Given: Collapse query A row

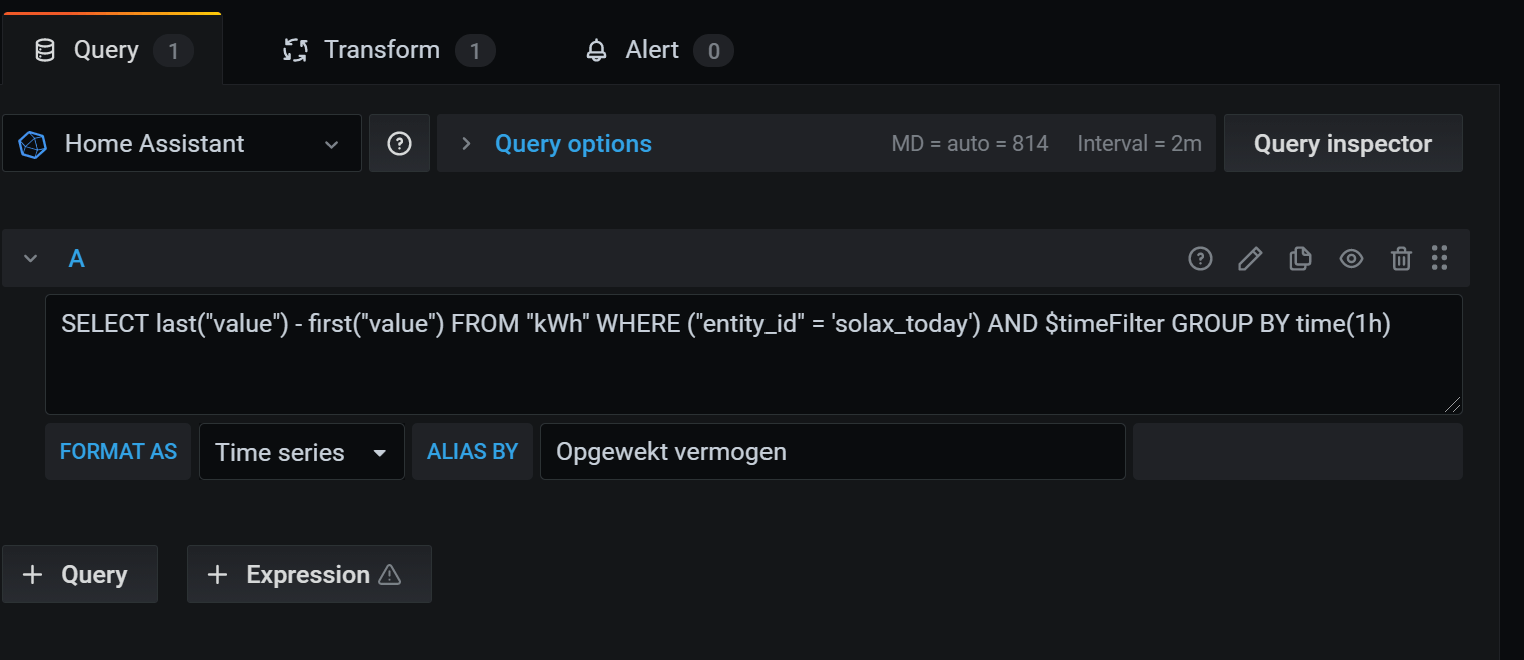Looking at the screenshot, I should (31, 259).
